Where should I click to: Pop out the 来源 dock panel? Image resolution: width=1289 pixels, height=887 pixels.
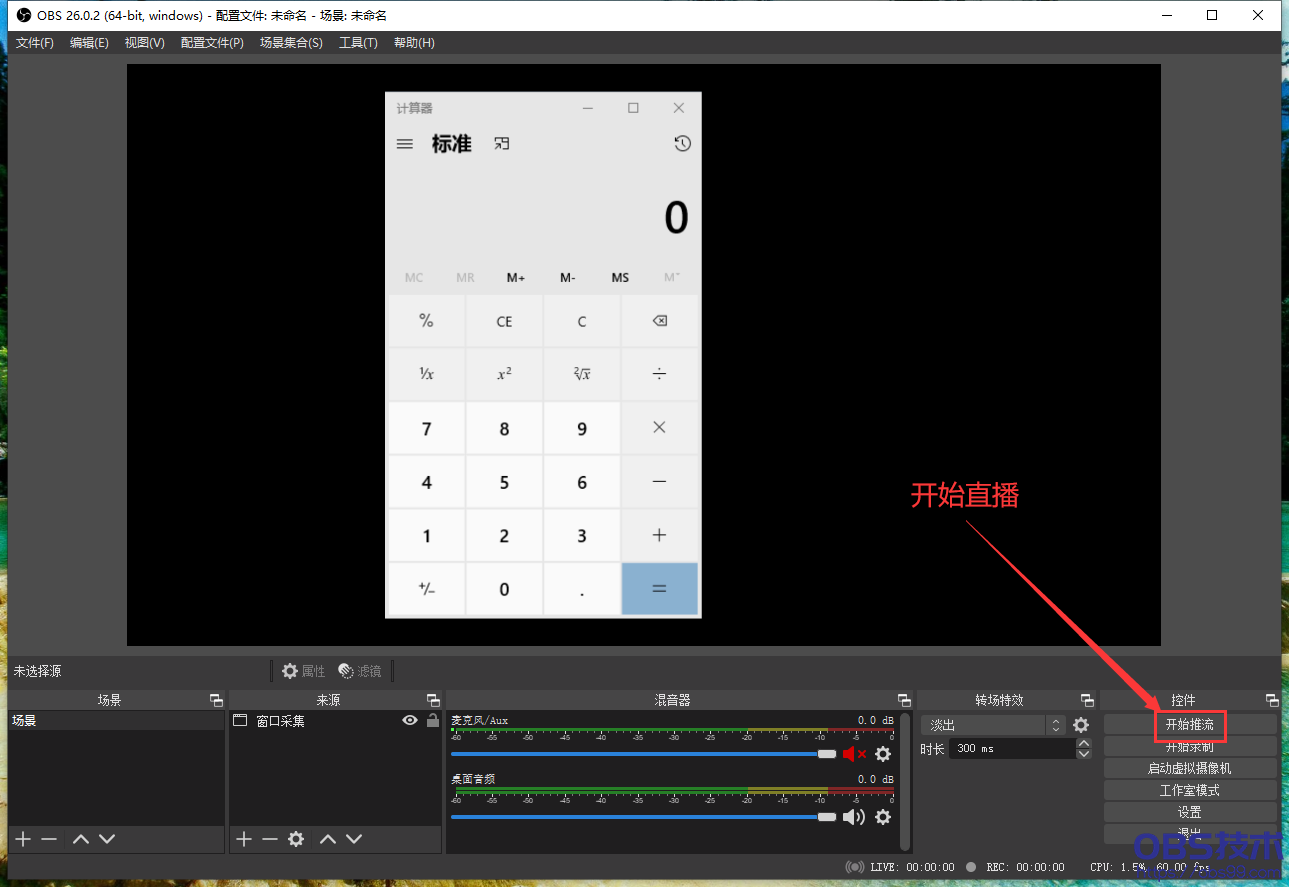tap(433, 700)
